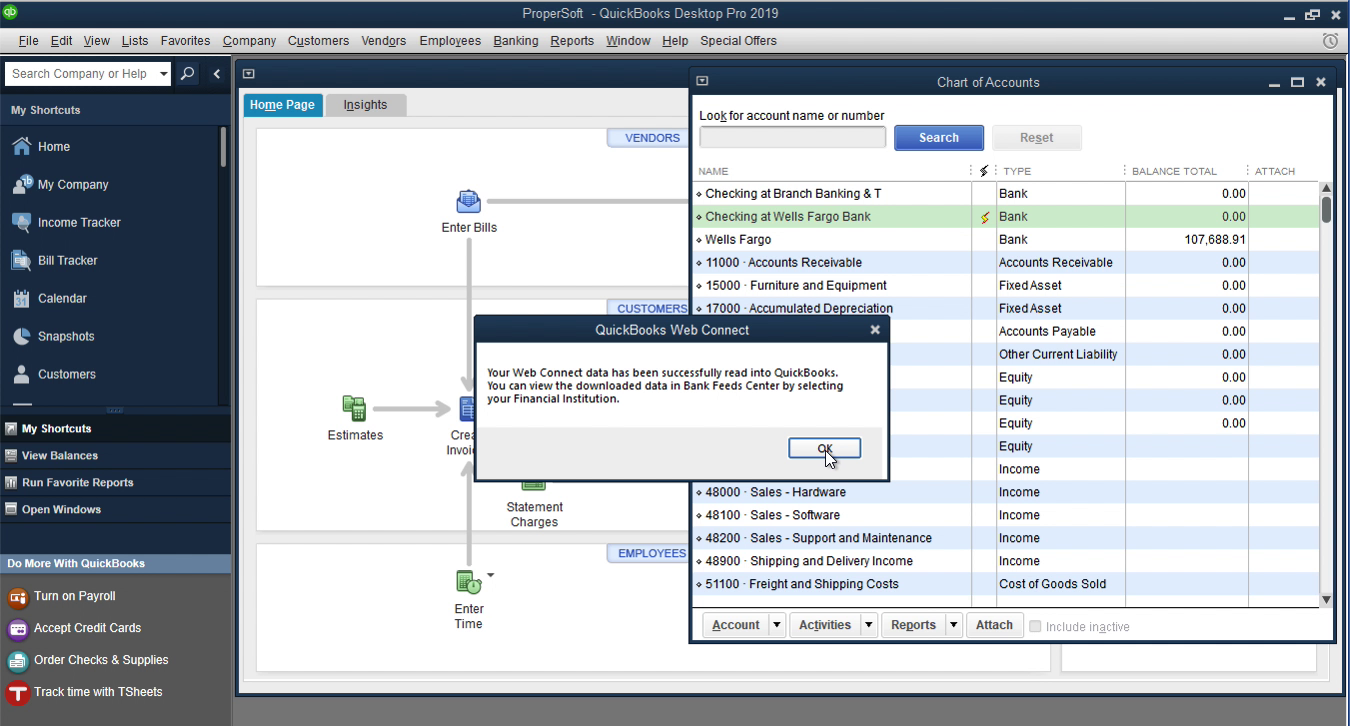Toggle the Include inactive checkbox
The image size is (1350, 726).
click(x=1035, y=626)
